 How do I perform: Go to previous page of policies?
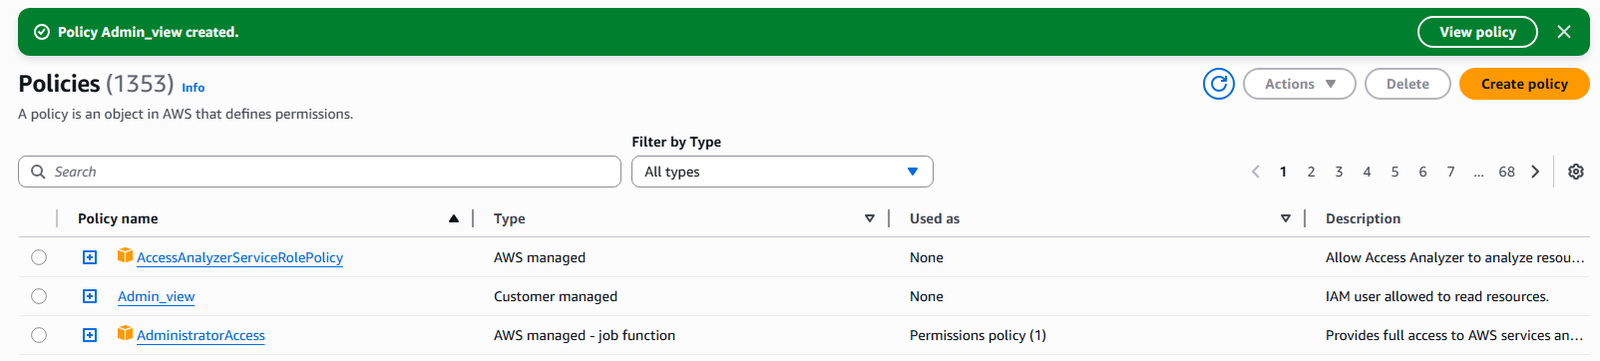1256,172
